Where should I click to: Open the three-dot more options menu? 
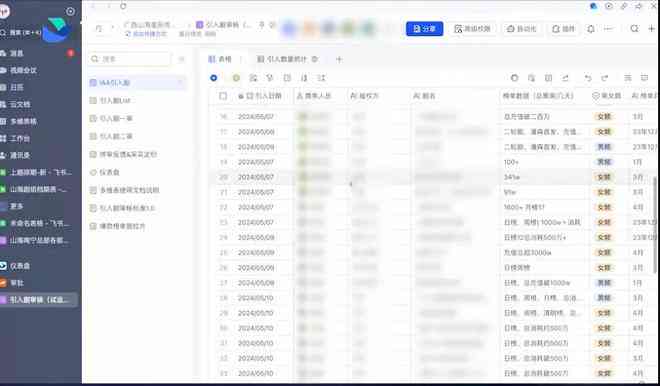(x=608, y=29)
